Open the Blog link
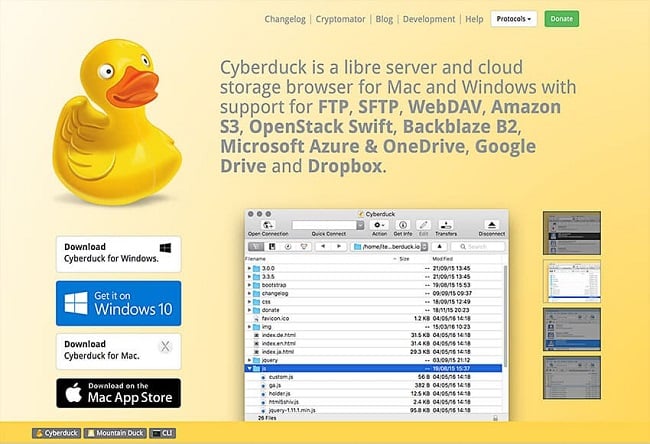Viewport: 650px width, 444px height. [384, 19]
